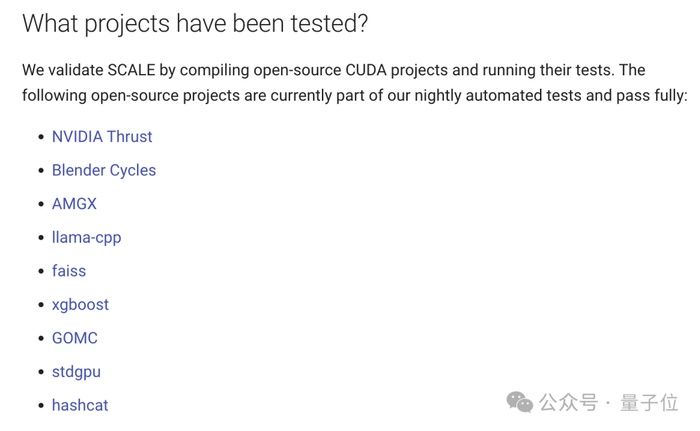
Task: Click the bullet point beside NVIDIA Thrust
Action: coord(40,137)
